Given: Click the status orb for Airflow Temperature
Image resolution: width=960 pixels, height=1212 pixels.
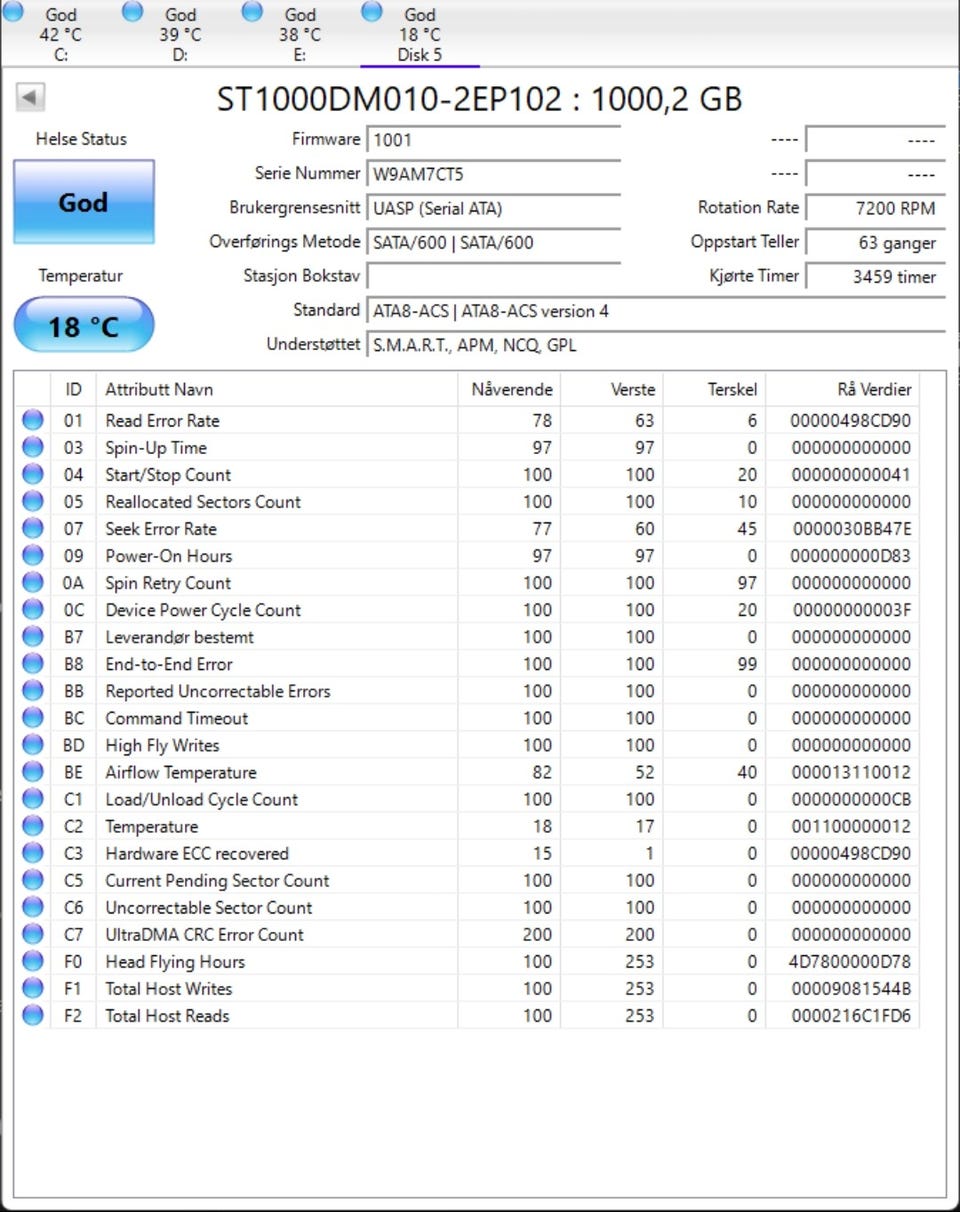Looking at the screenshot, I should [x=33, y=771].
